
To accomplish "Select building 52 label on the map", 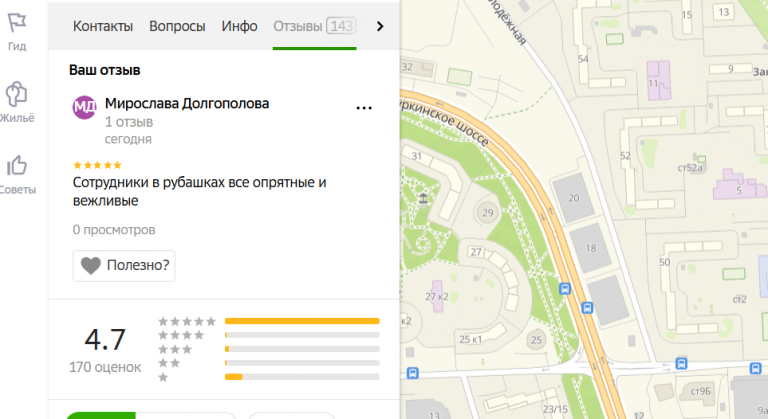I will click(x=625, y=156).
